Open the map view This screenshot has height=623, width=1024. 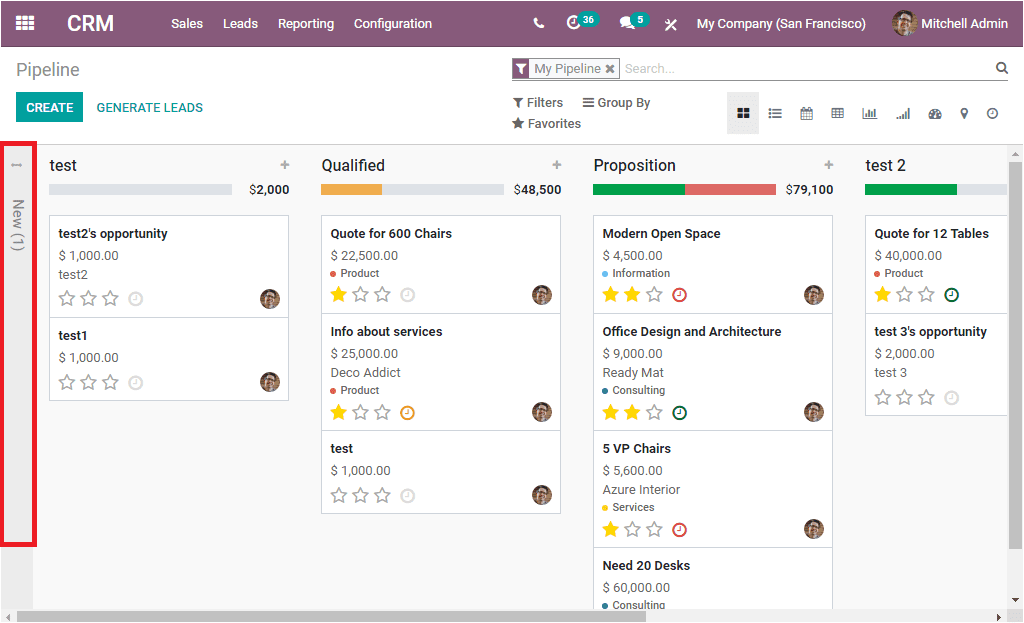[964, 113]
